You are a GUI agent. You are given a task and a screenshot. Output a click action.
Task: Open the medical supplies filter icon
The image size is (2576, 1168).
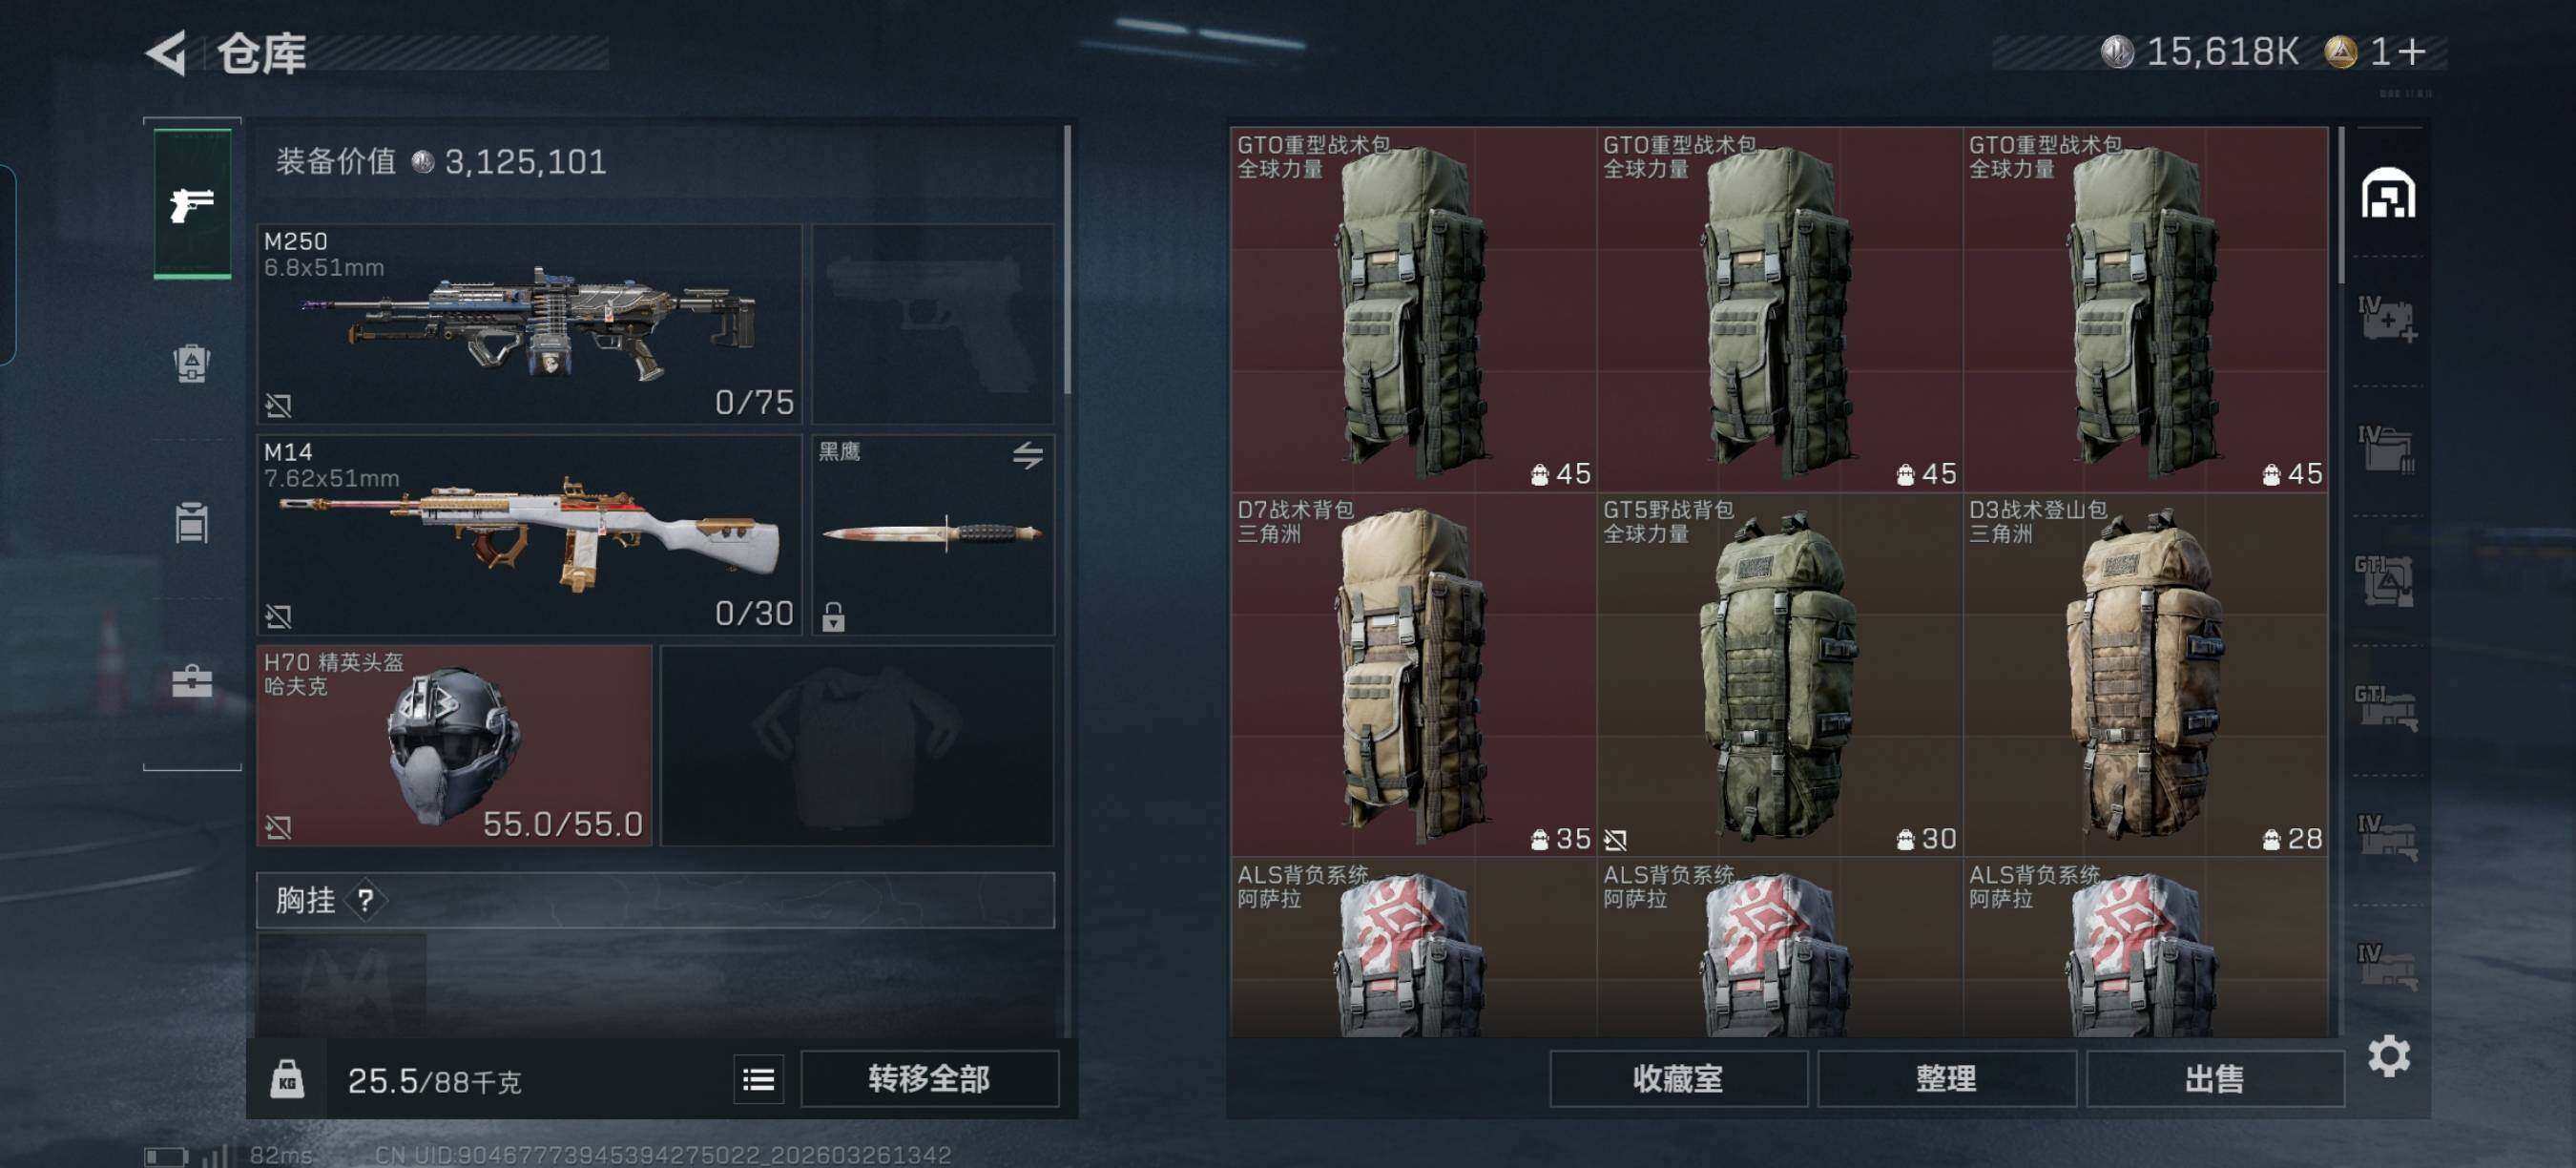pos(2388,320)
